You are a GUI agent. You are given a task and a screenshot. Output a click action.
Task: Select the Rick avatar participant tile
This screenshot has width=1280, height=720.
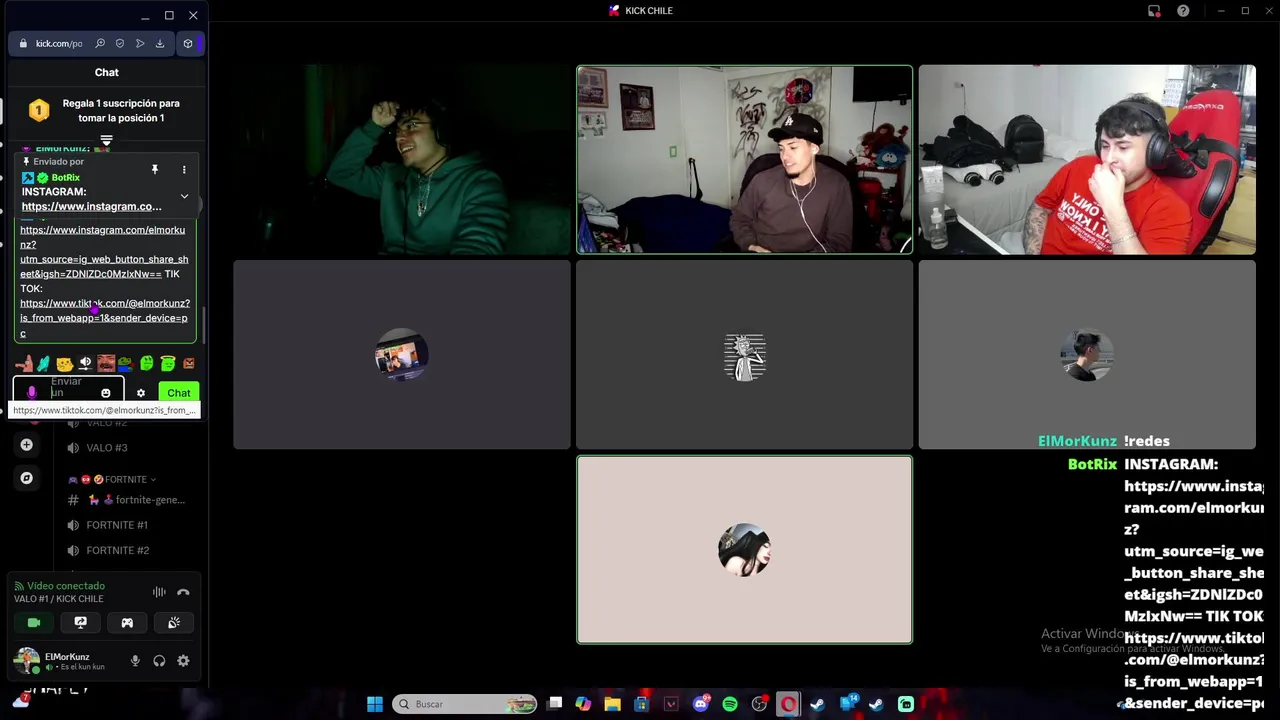[x=745, y=355]
